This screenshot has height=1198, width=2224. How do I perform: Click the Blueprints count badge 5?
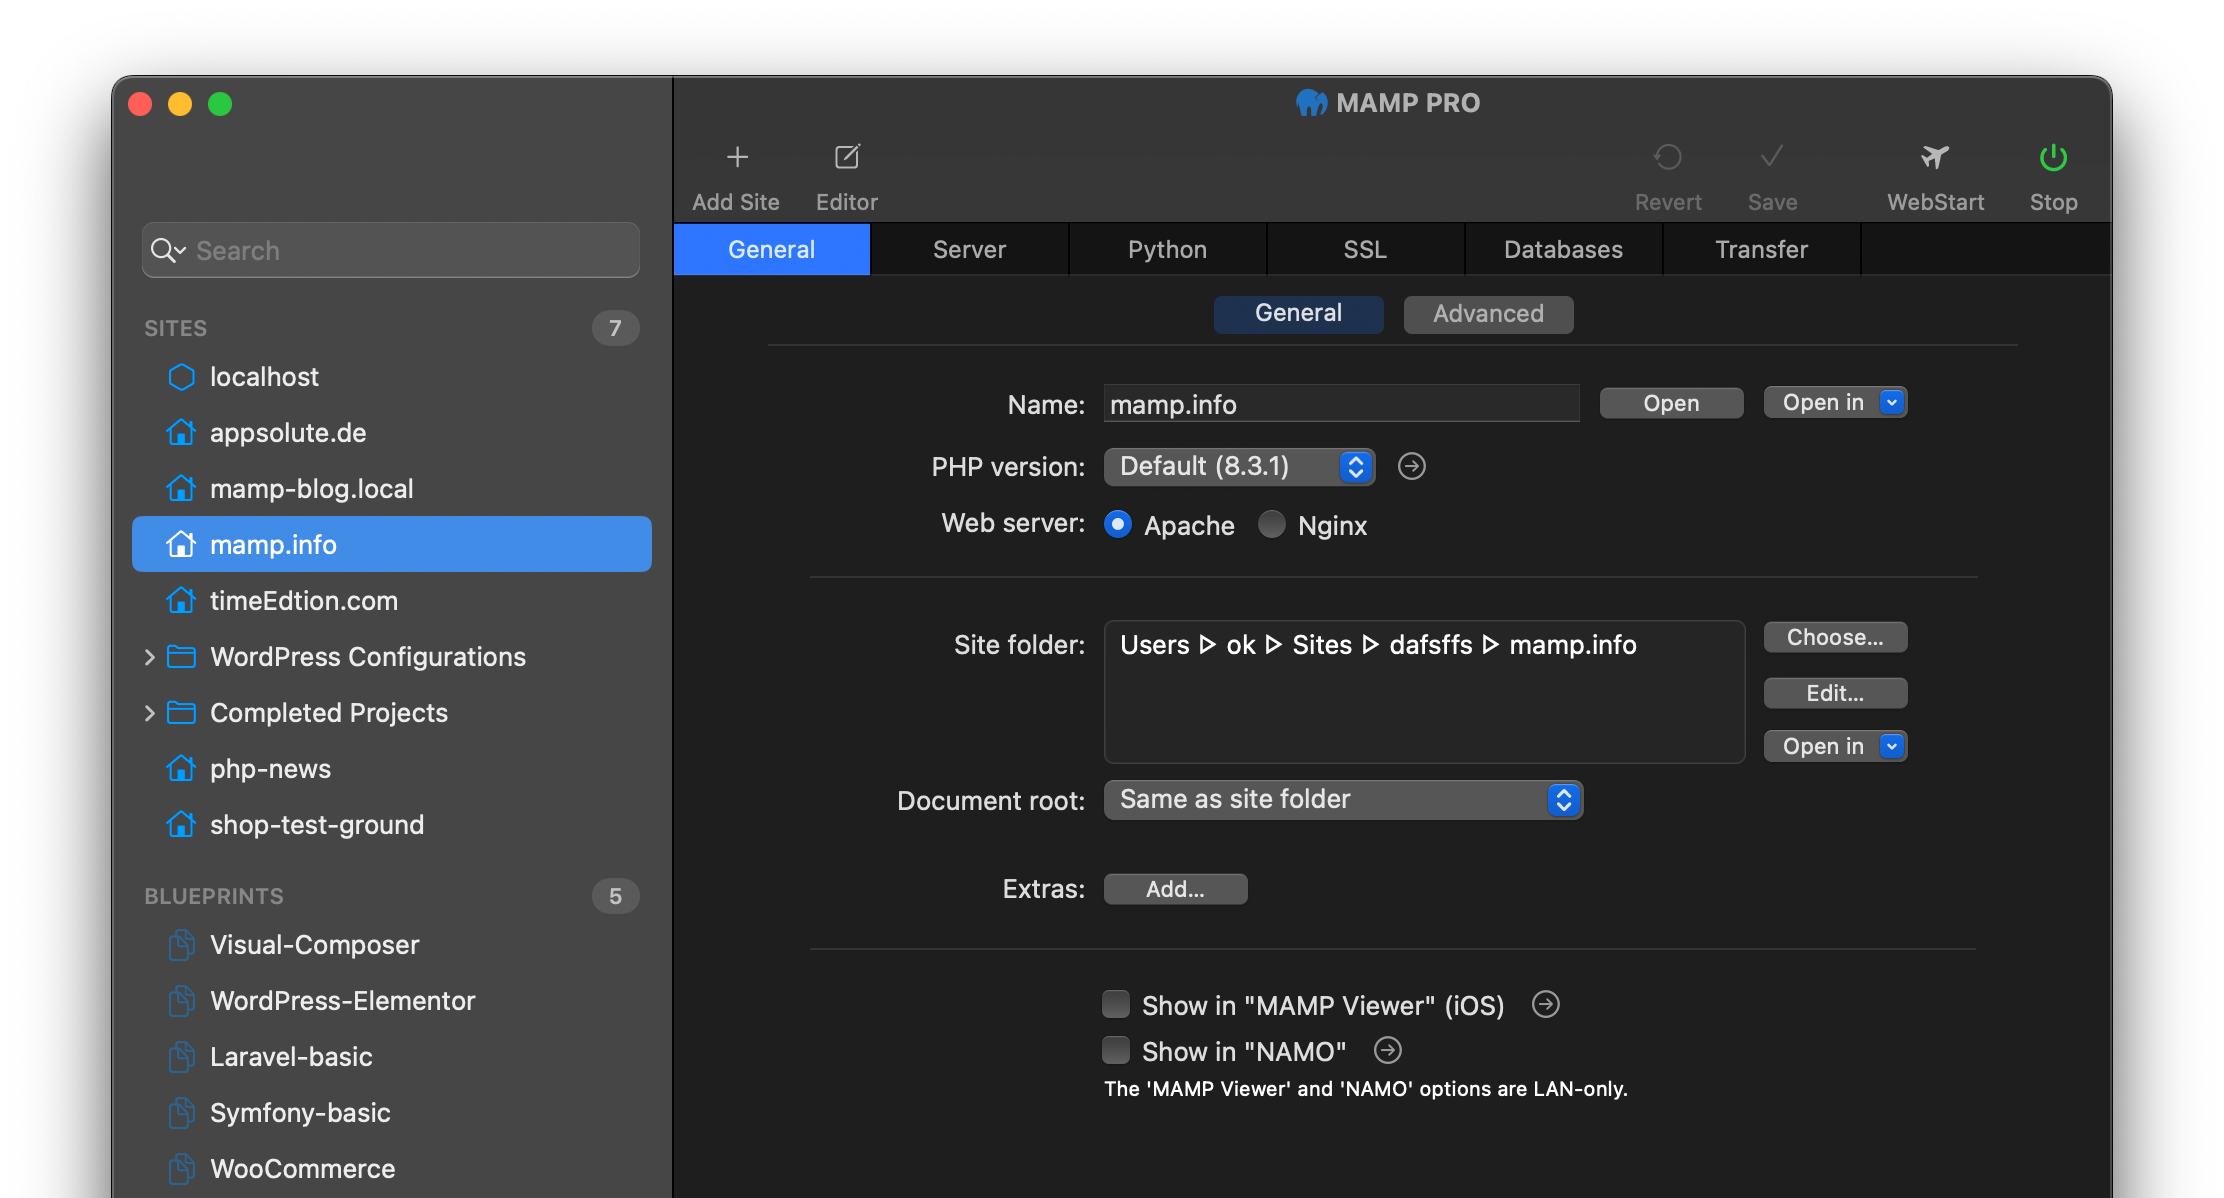click(x=615, y=896)
